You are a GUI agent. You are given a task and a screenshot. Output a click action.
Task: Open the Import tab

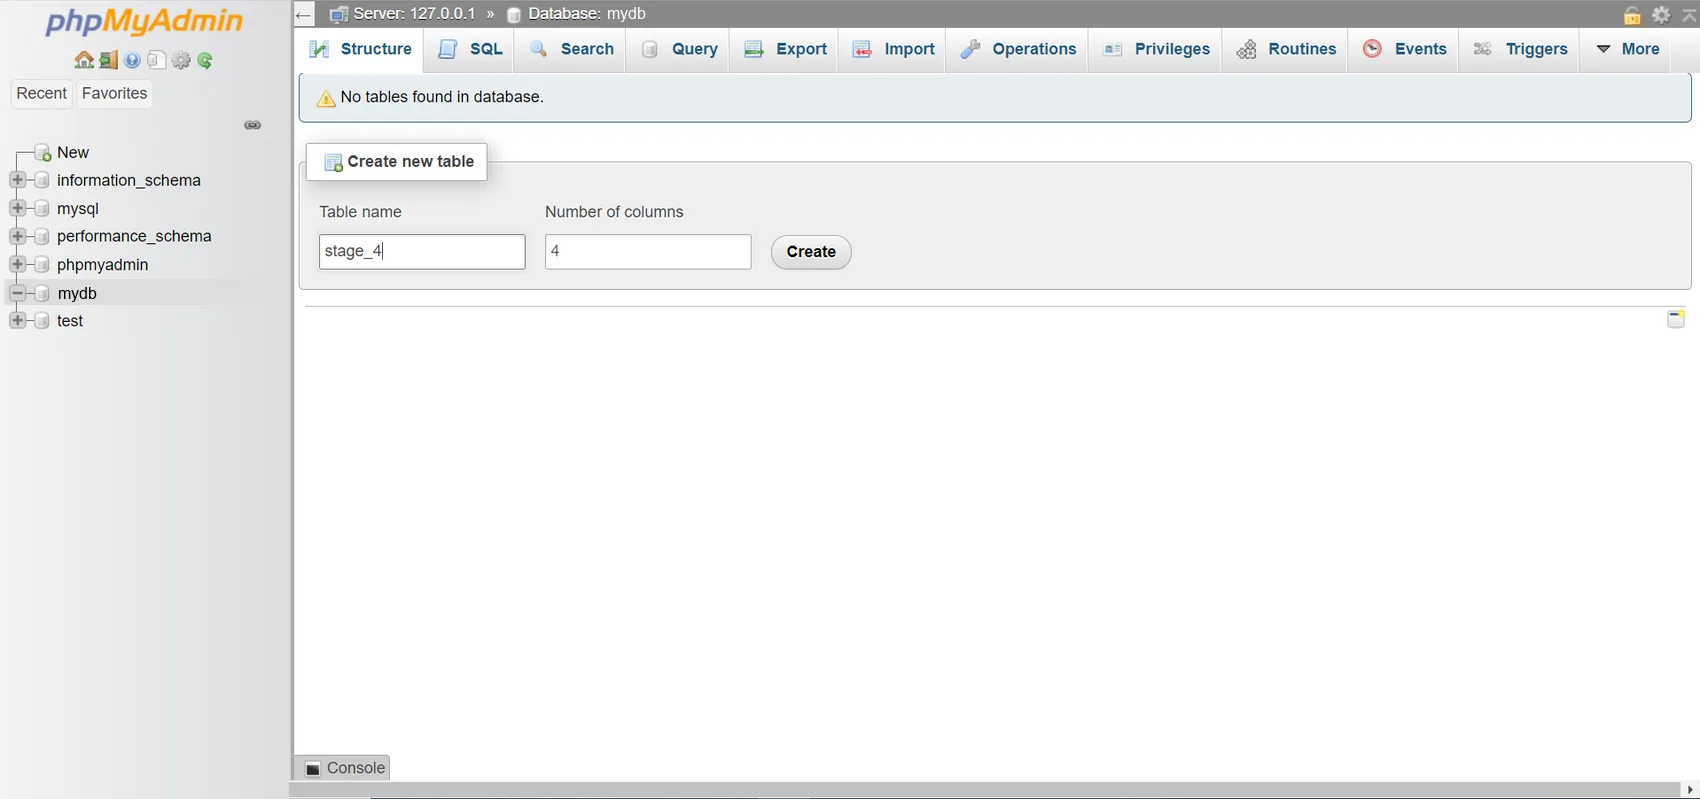(893, 49)
